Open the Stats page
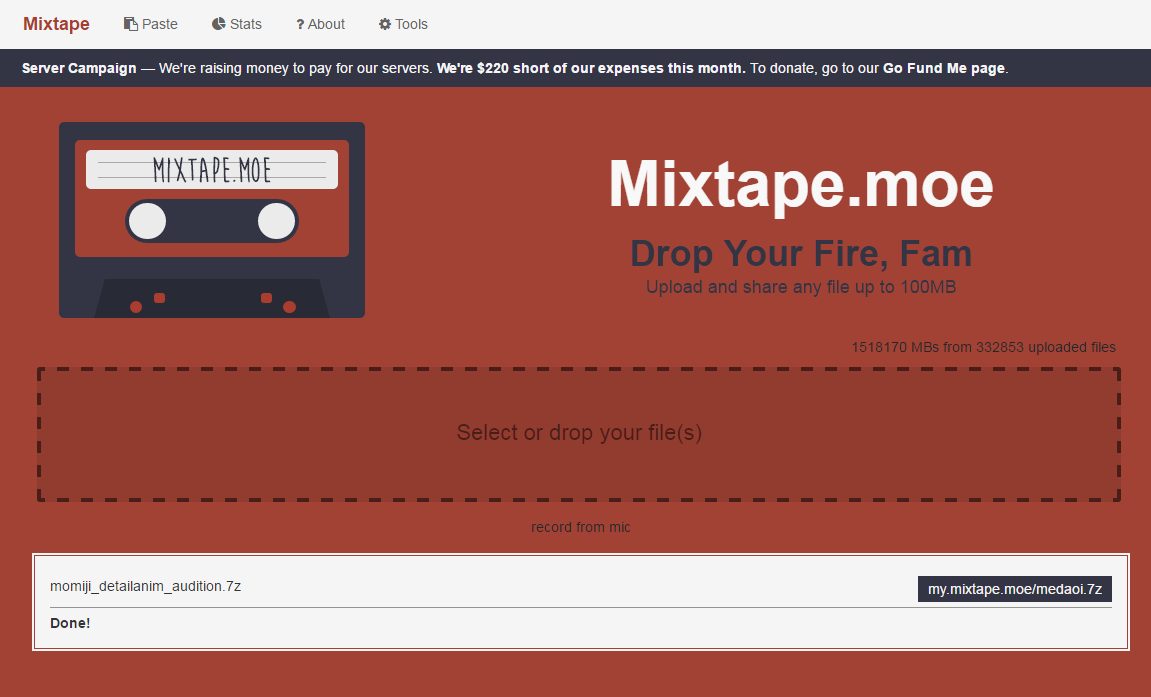 pyautogui.click(x=236, y=24)
